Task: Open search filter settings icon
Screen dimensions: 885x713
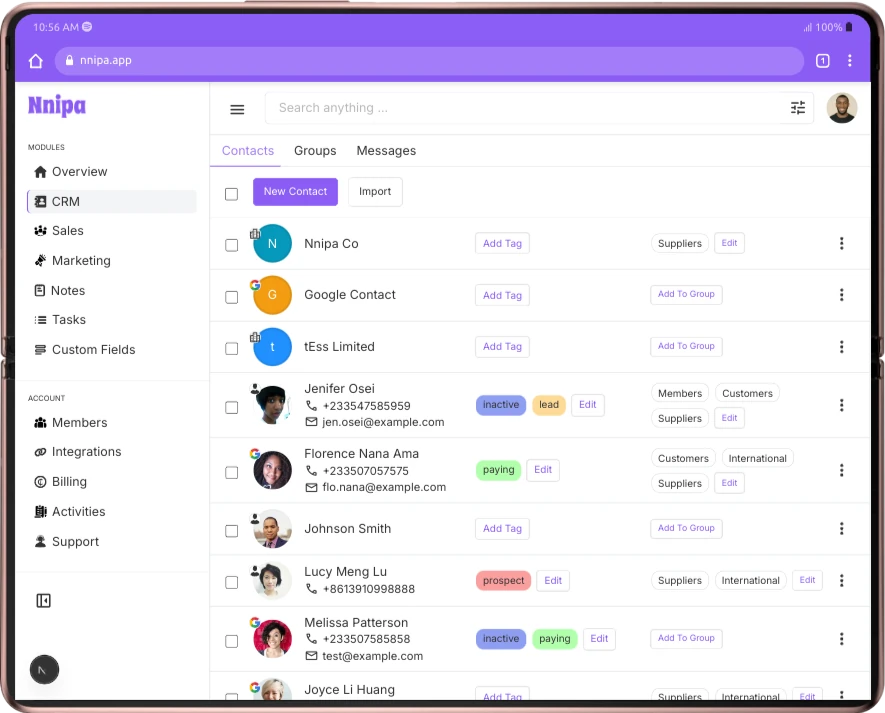Action: pyautogui.click(x=797, y=108)
